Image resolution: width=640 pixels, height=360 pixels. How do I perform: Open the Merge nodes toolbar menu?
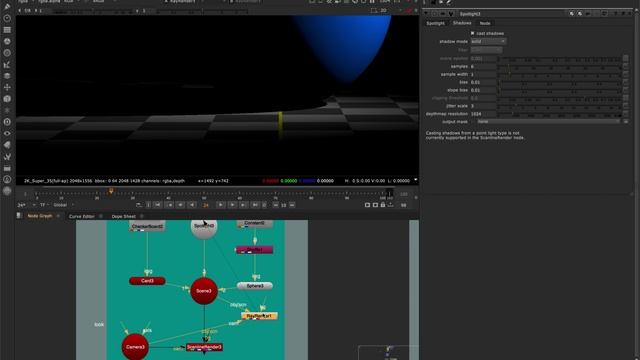(7, 76)
